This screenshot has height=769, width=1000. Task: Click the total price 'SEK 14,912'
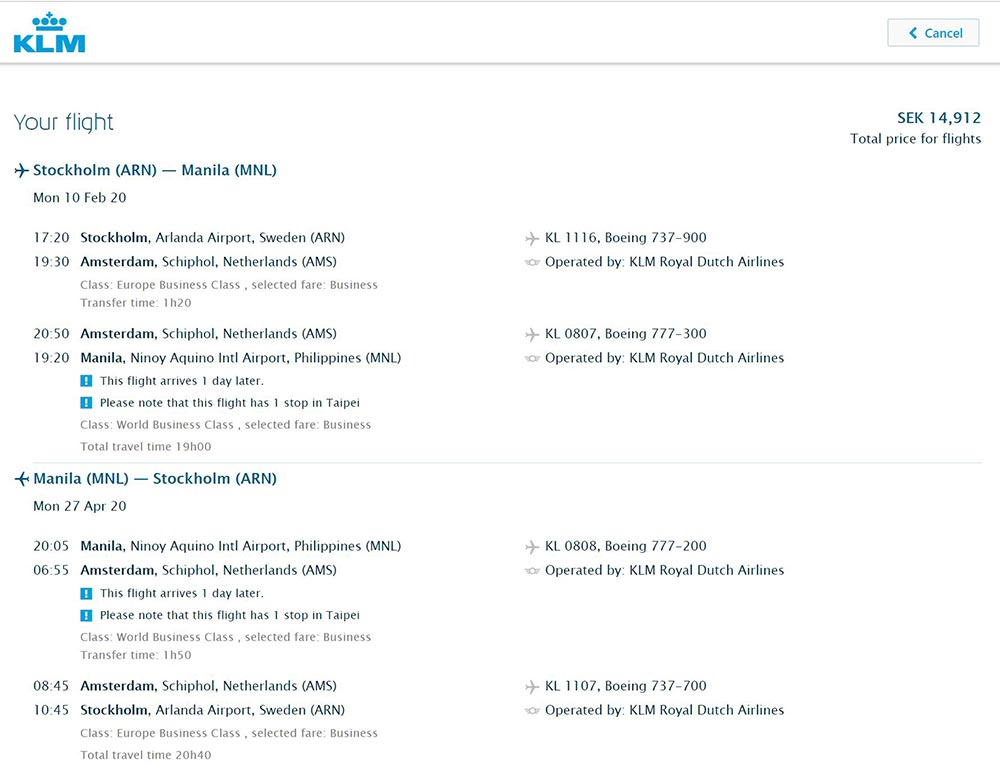click(939, 118)
